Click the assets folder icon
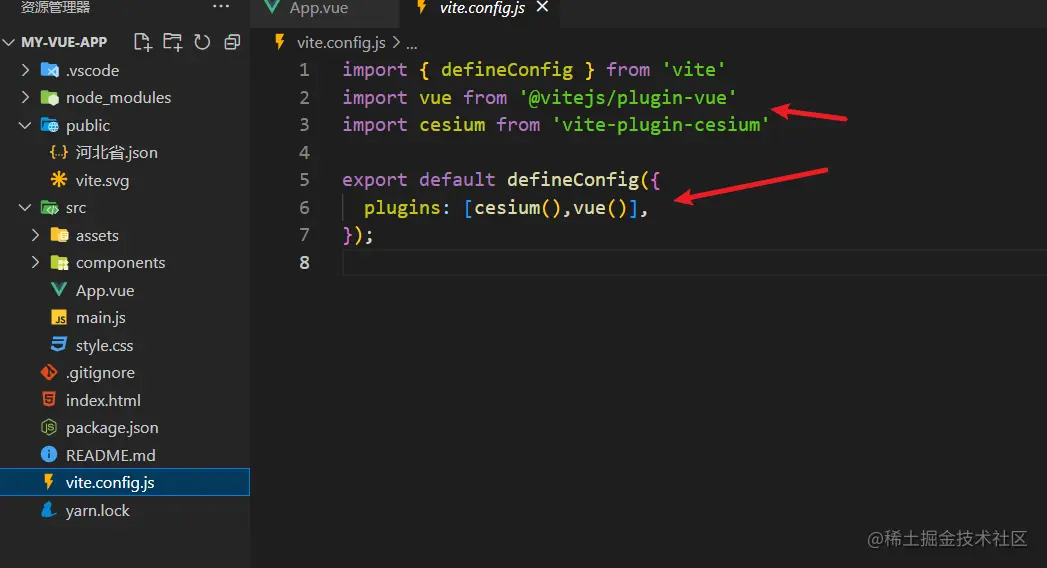 tap(59, 235)
